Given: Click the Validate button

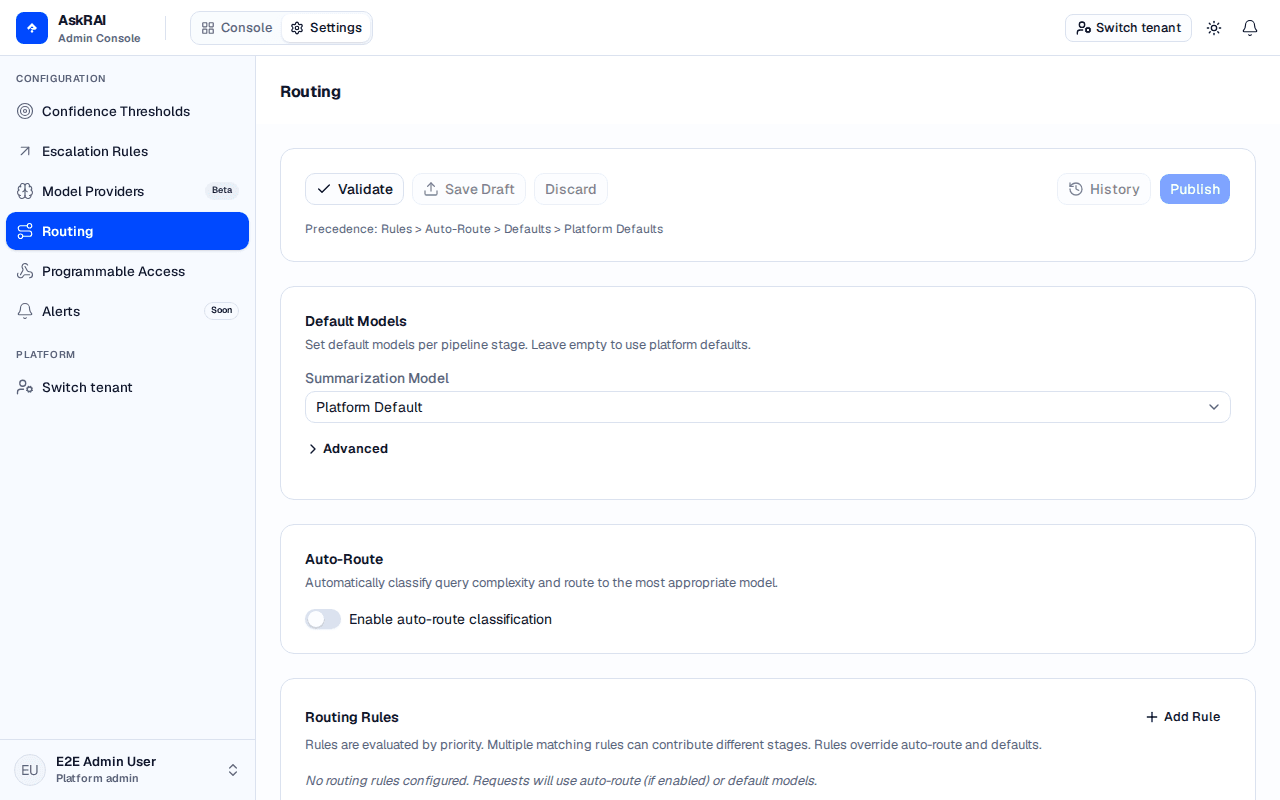Looking at the screenshot, I should click(354, 189).
